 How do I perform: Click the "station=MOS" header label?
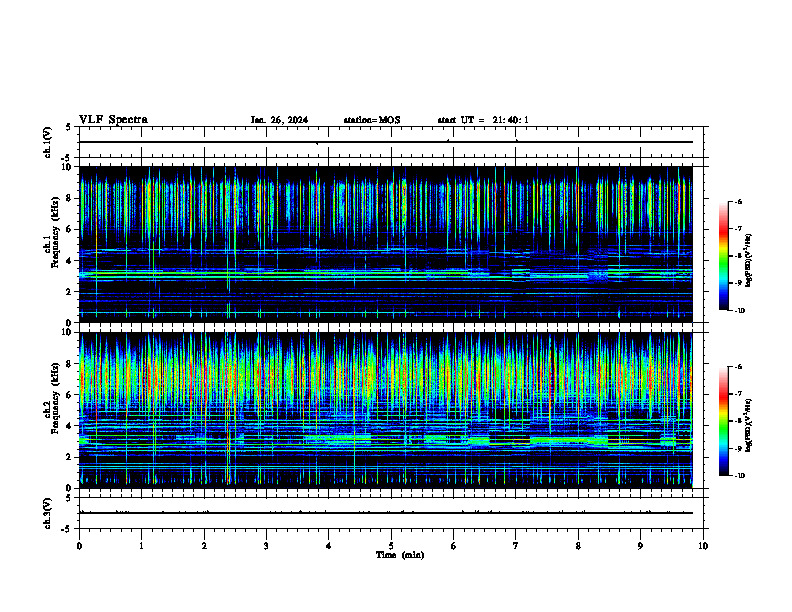372,120
